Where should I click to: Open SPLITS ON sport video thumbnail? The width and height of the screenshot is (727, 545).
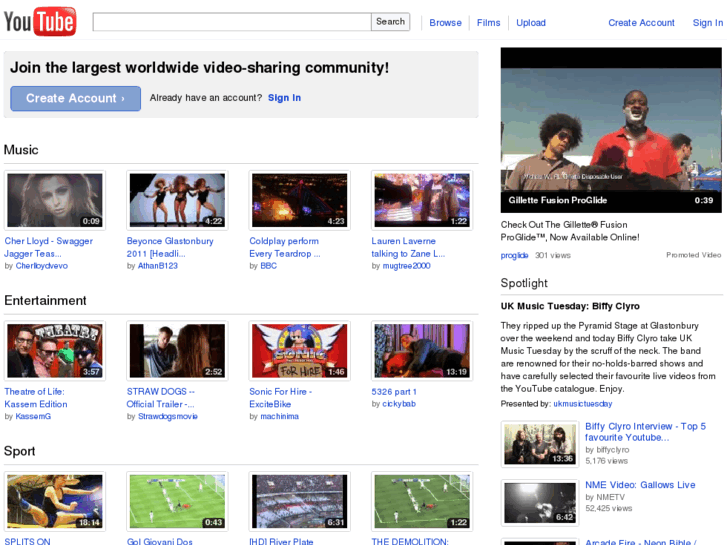(x=55, y=501)
